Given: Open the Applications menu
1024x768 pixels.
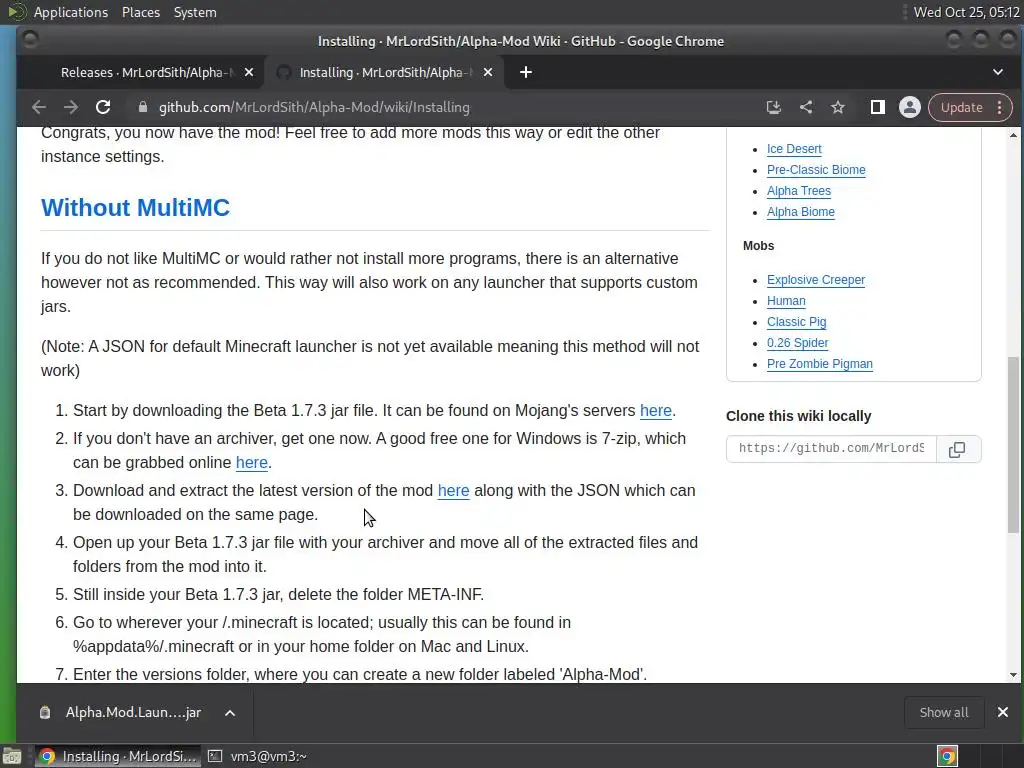Looking at the screenshot, I should pos(71,12).
